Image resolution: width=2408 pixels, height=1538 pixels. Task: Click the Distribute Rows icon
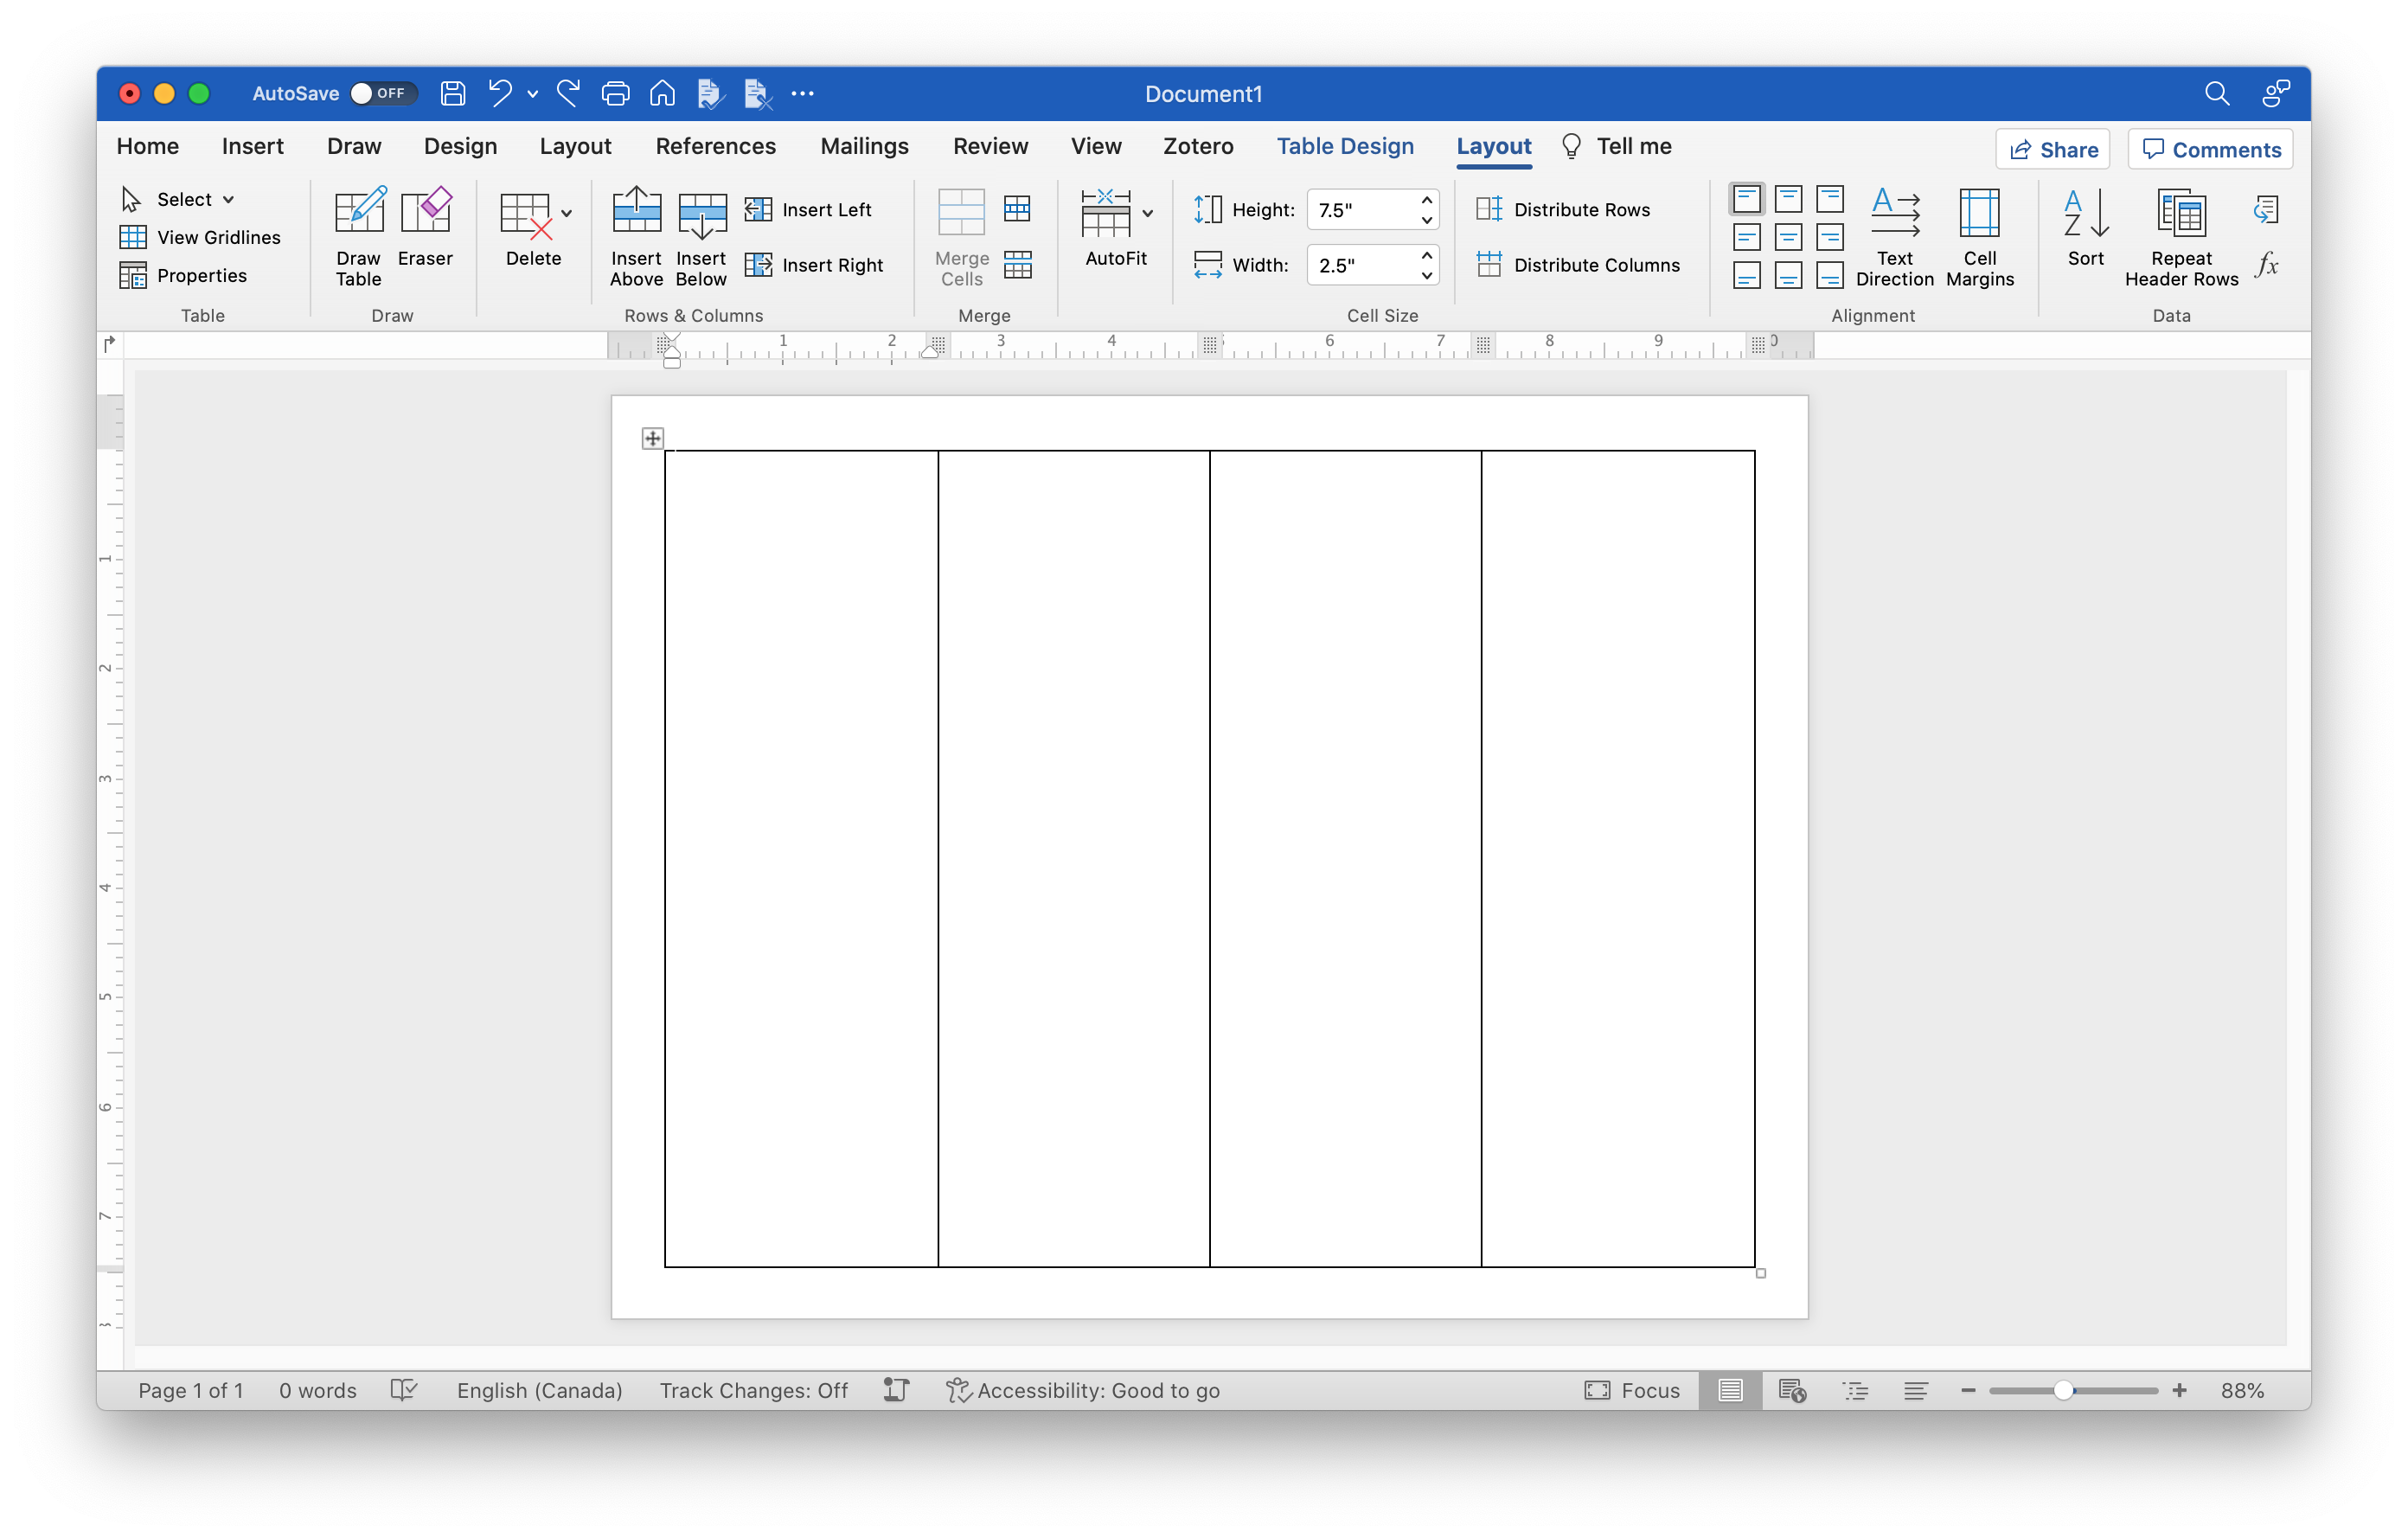tap(1490, 208)
